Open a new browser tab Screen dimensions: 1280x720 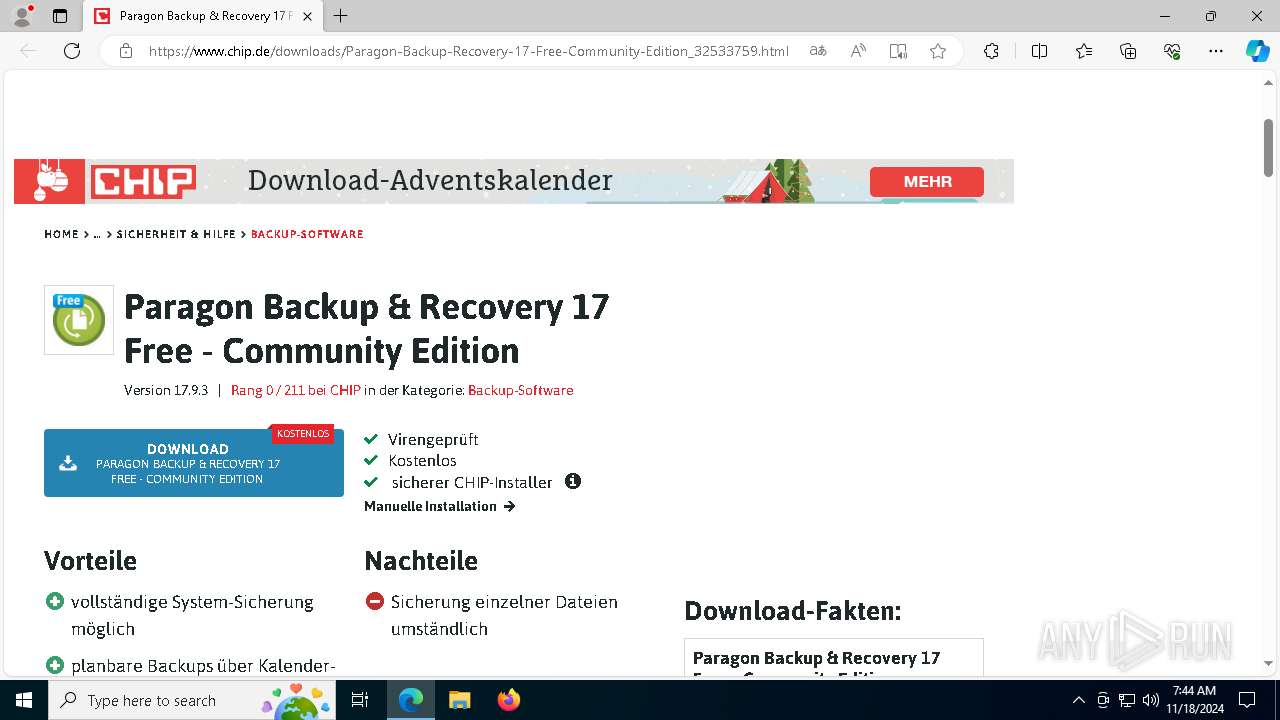(341, 16)
